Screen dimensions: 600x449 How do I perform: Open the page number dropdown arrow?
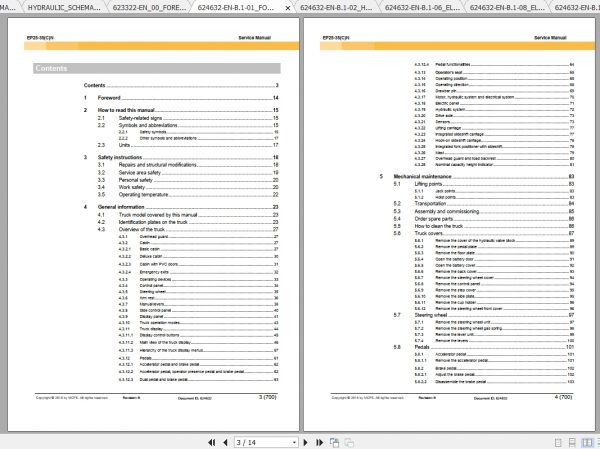(x=294, y=442)
